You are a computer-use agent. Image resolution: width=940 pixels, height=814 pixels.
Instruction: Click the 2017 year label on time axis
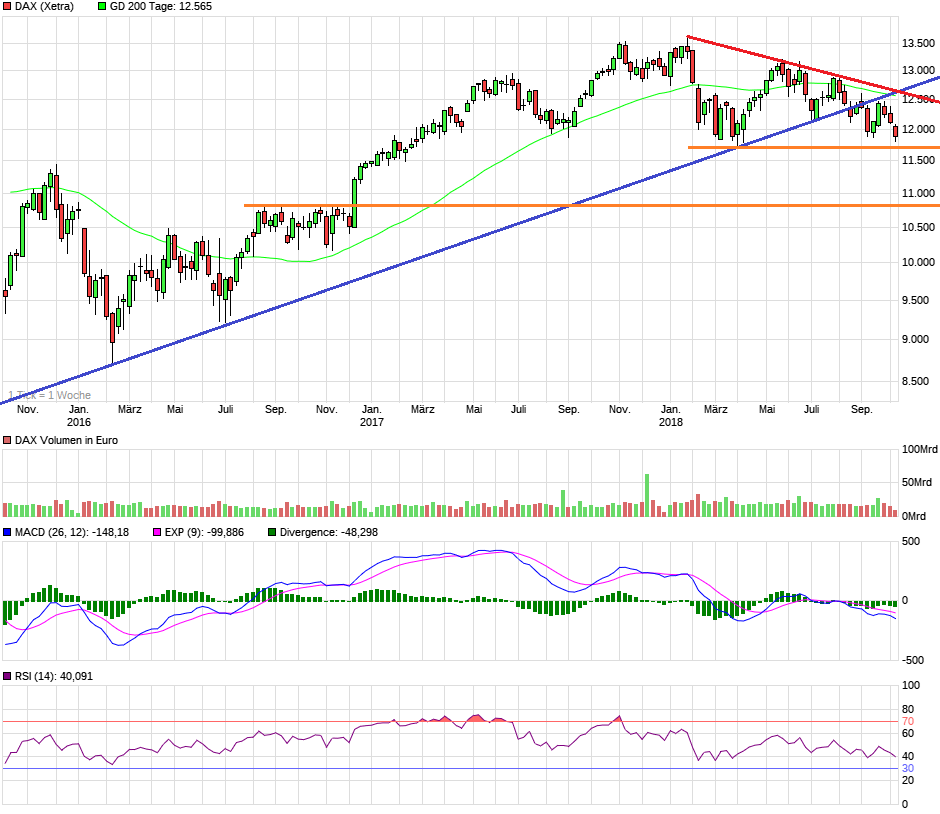[x=372, y=422]
